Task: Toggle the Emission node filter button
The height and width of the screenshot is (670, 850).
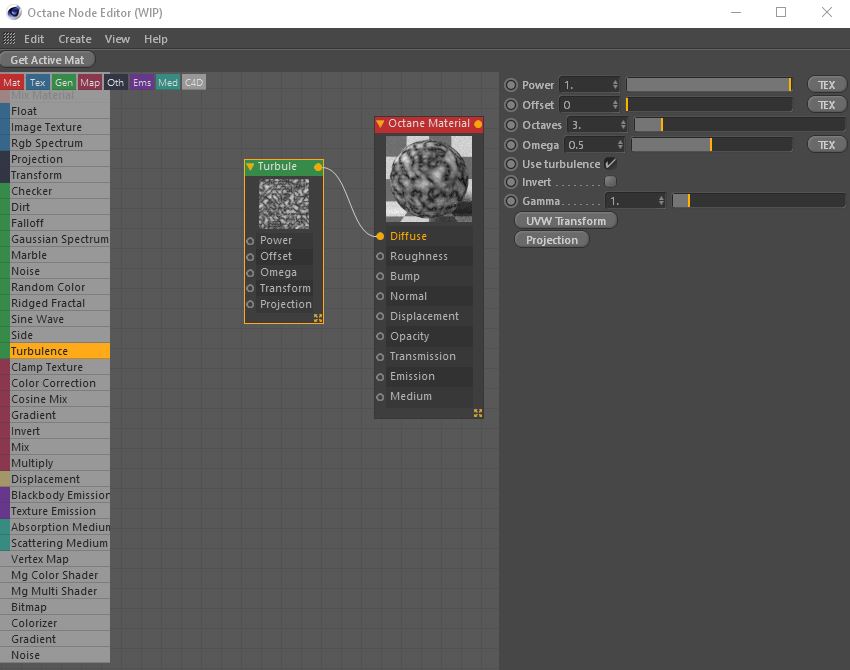Action: (x=142, y=82)
